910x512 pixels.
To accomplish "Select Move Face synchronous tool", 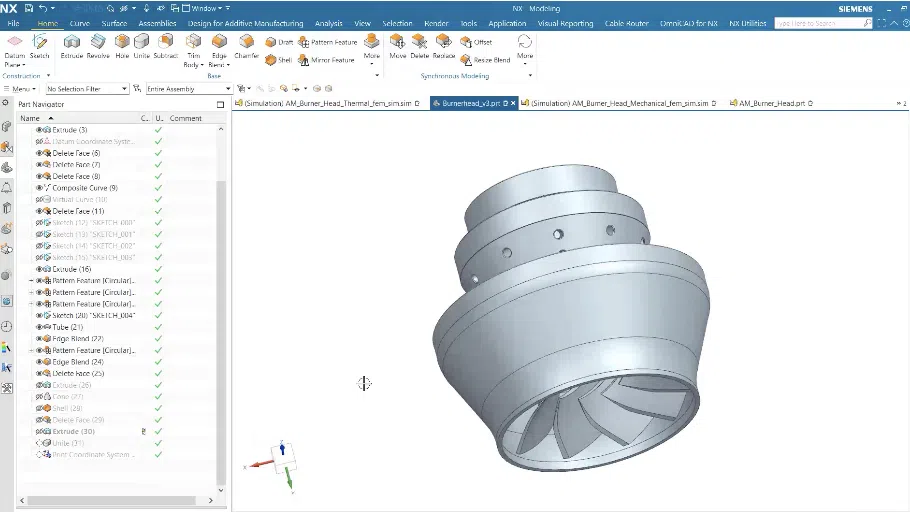I will pyautogui.click(x=398, y=46).
